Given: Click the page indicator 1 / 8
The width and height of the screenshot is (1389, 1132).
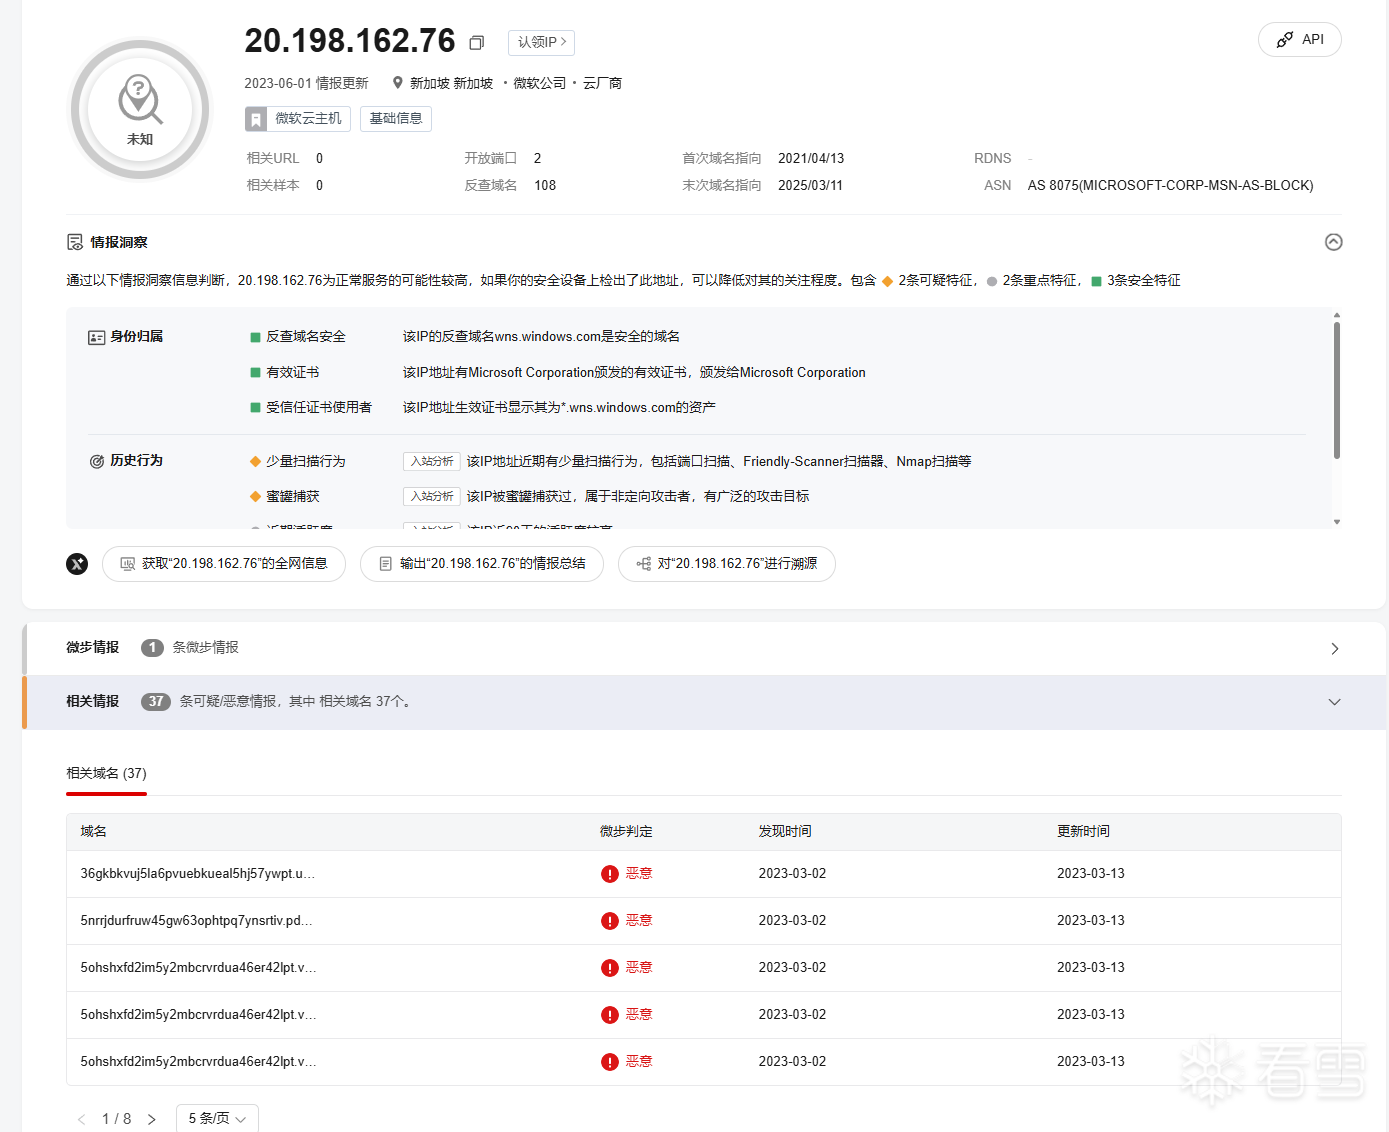Looking at the screenshot, I should point(117,1119).
